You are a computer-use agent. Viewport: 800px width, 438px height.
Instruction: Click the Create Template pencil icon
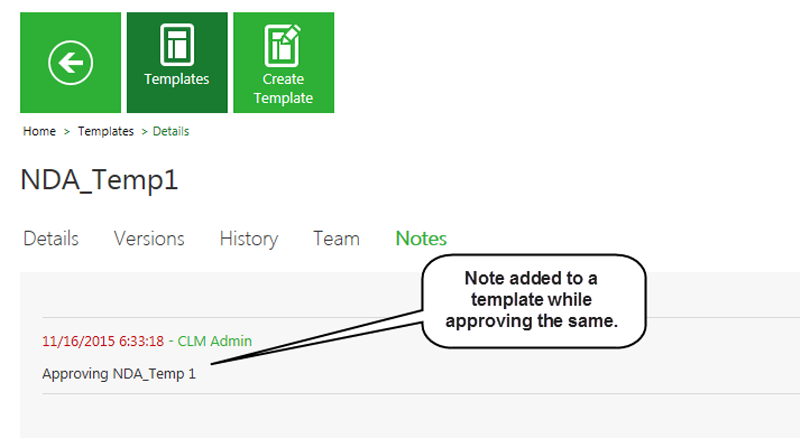click(x=283, y=45)
